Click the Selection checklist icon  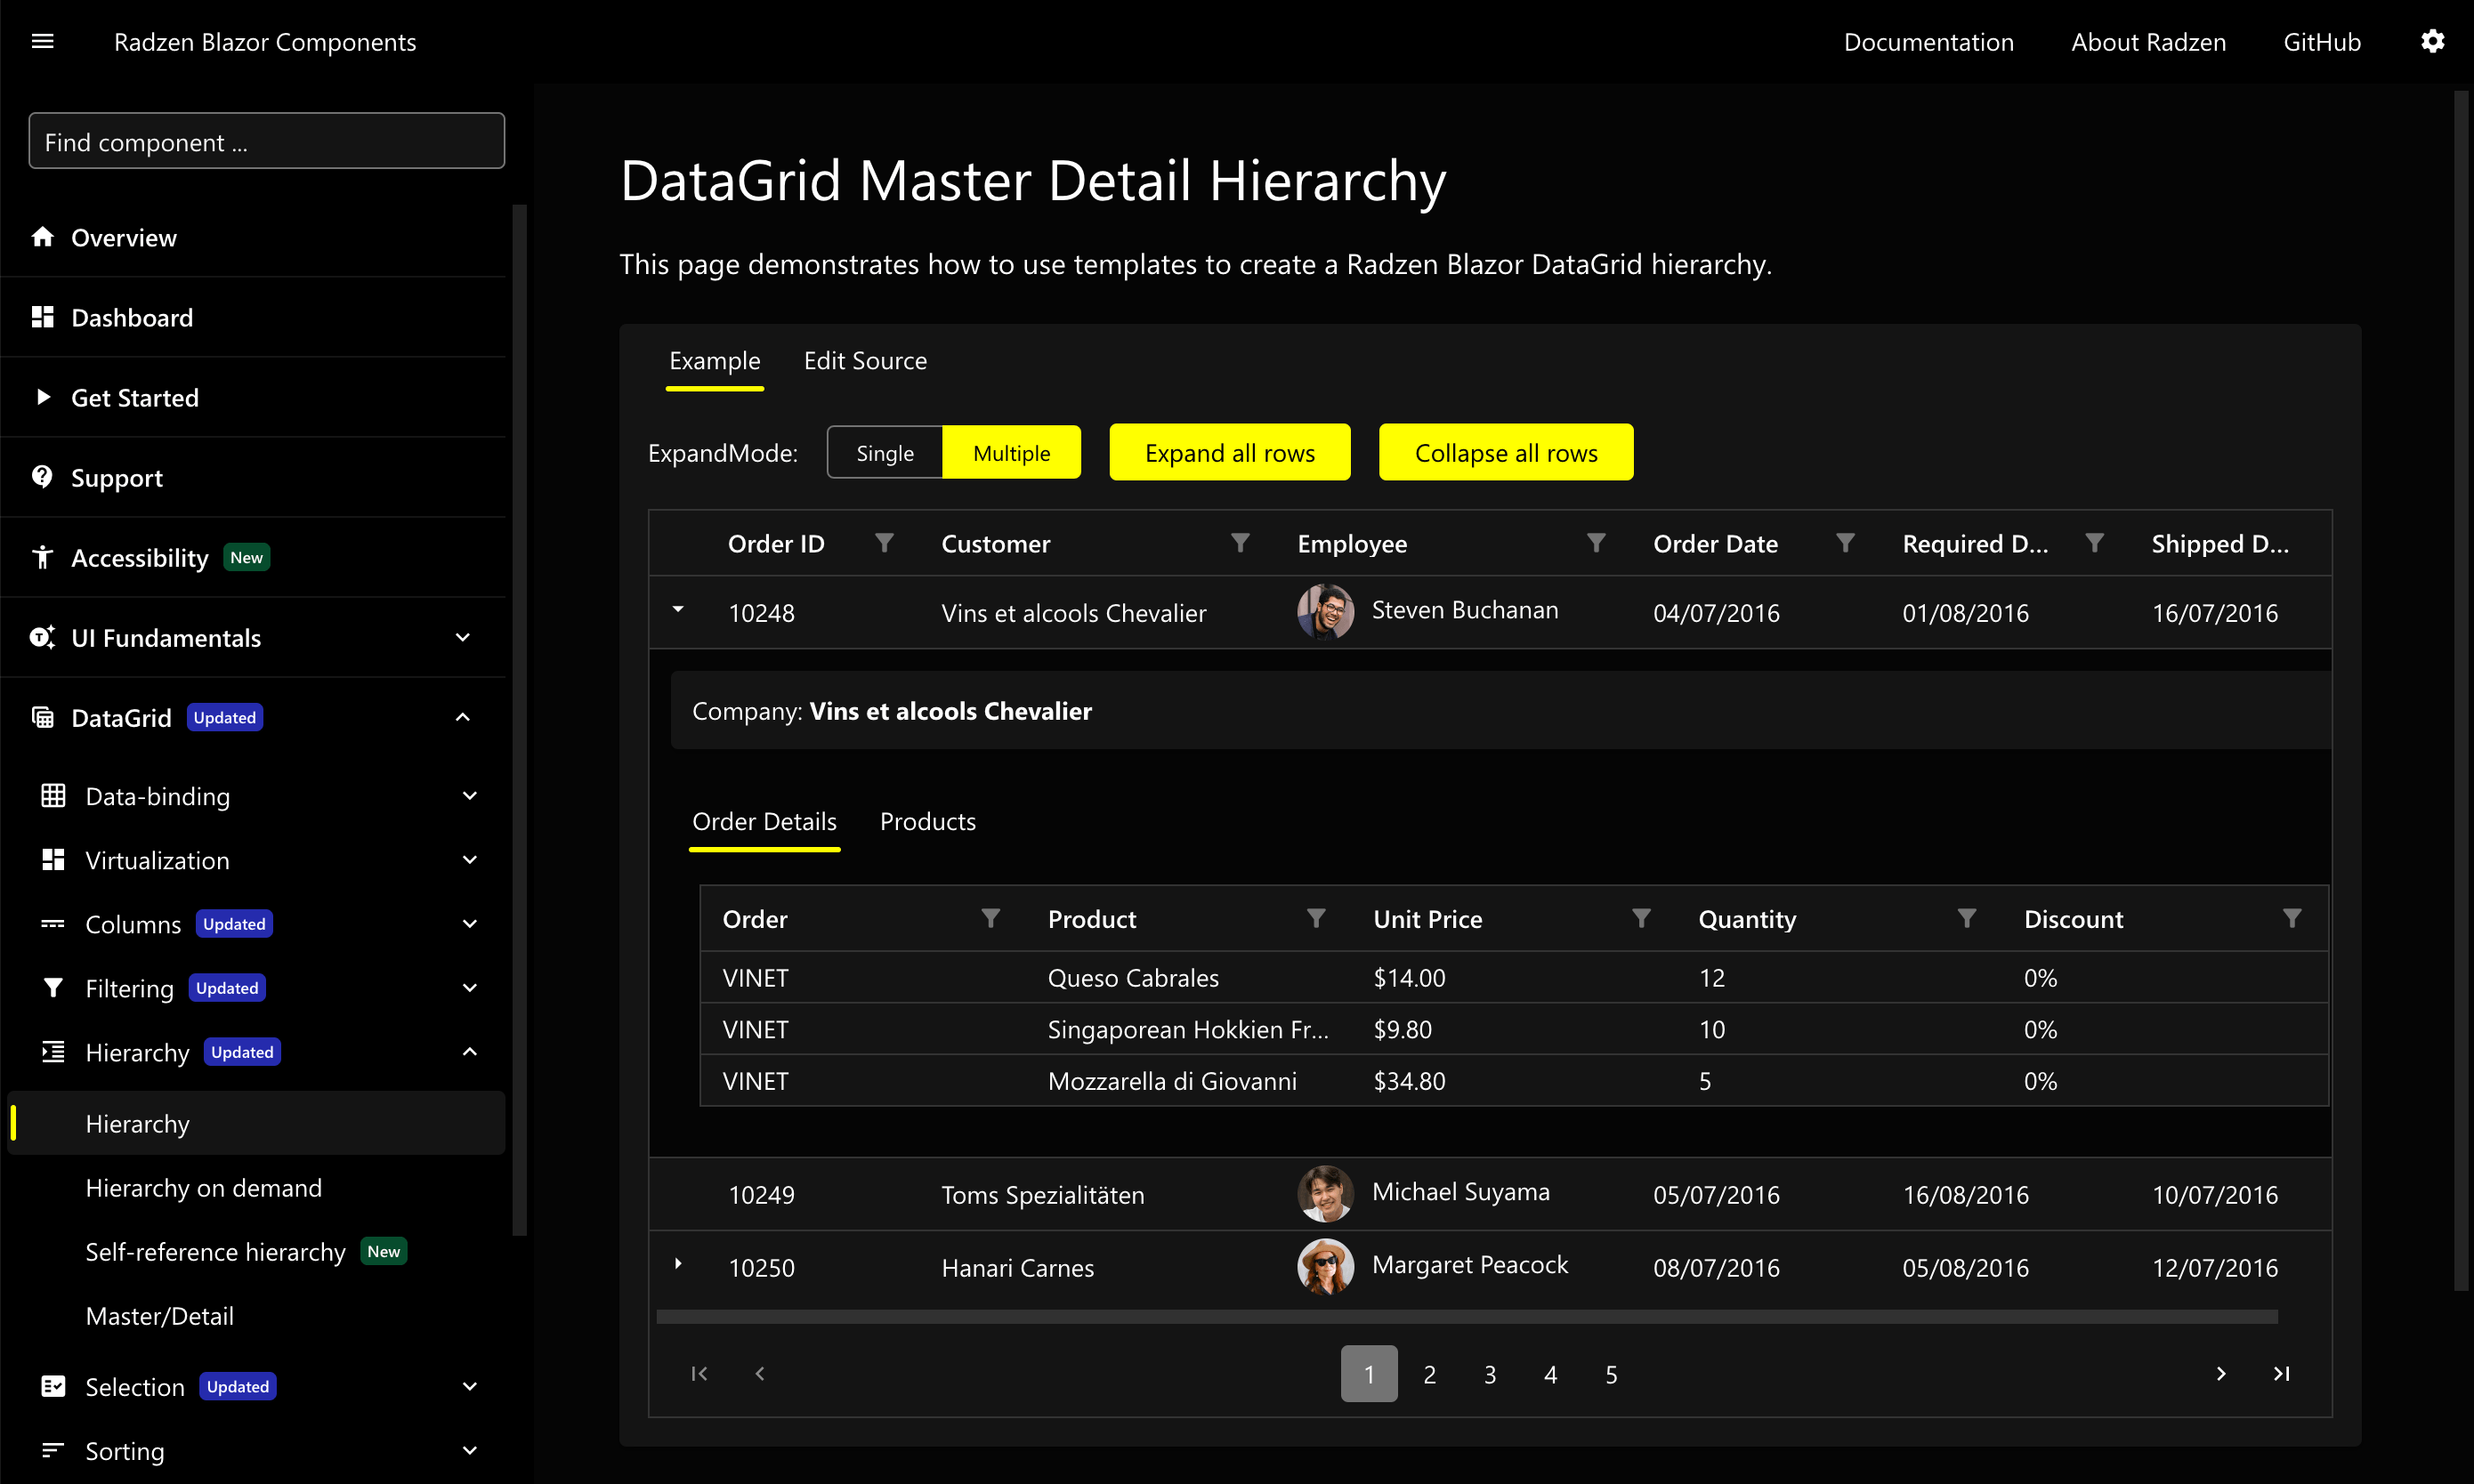[x=53, y=1386]
